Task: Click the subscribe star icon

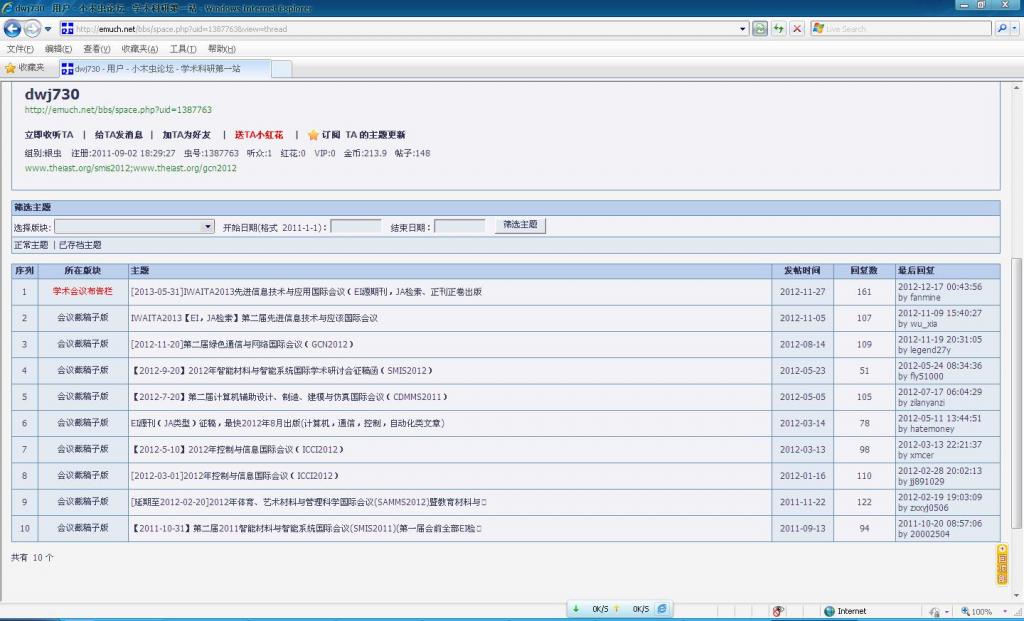Action: pyautogui.click(x=313, y=135)
